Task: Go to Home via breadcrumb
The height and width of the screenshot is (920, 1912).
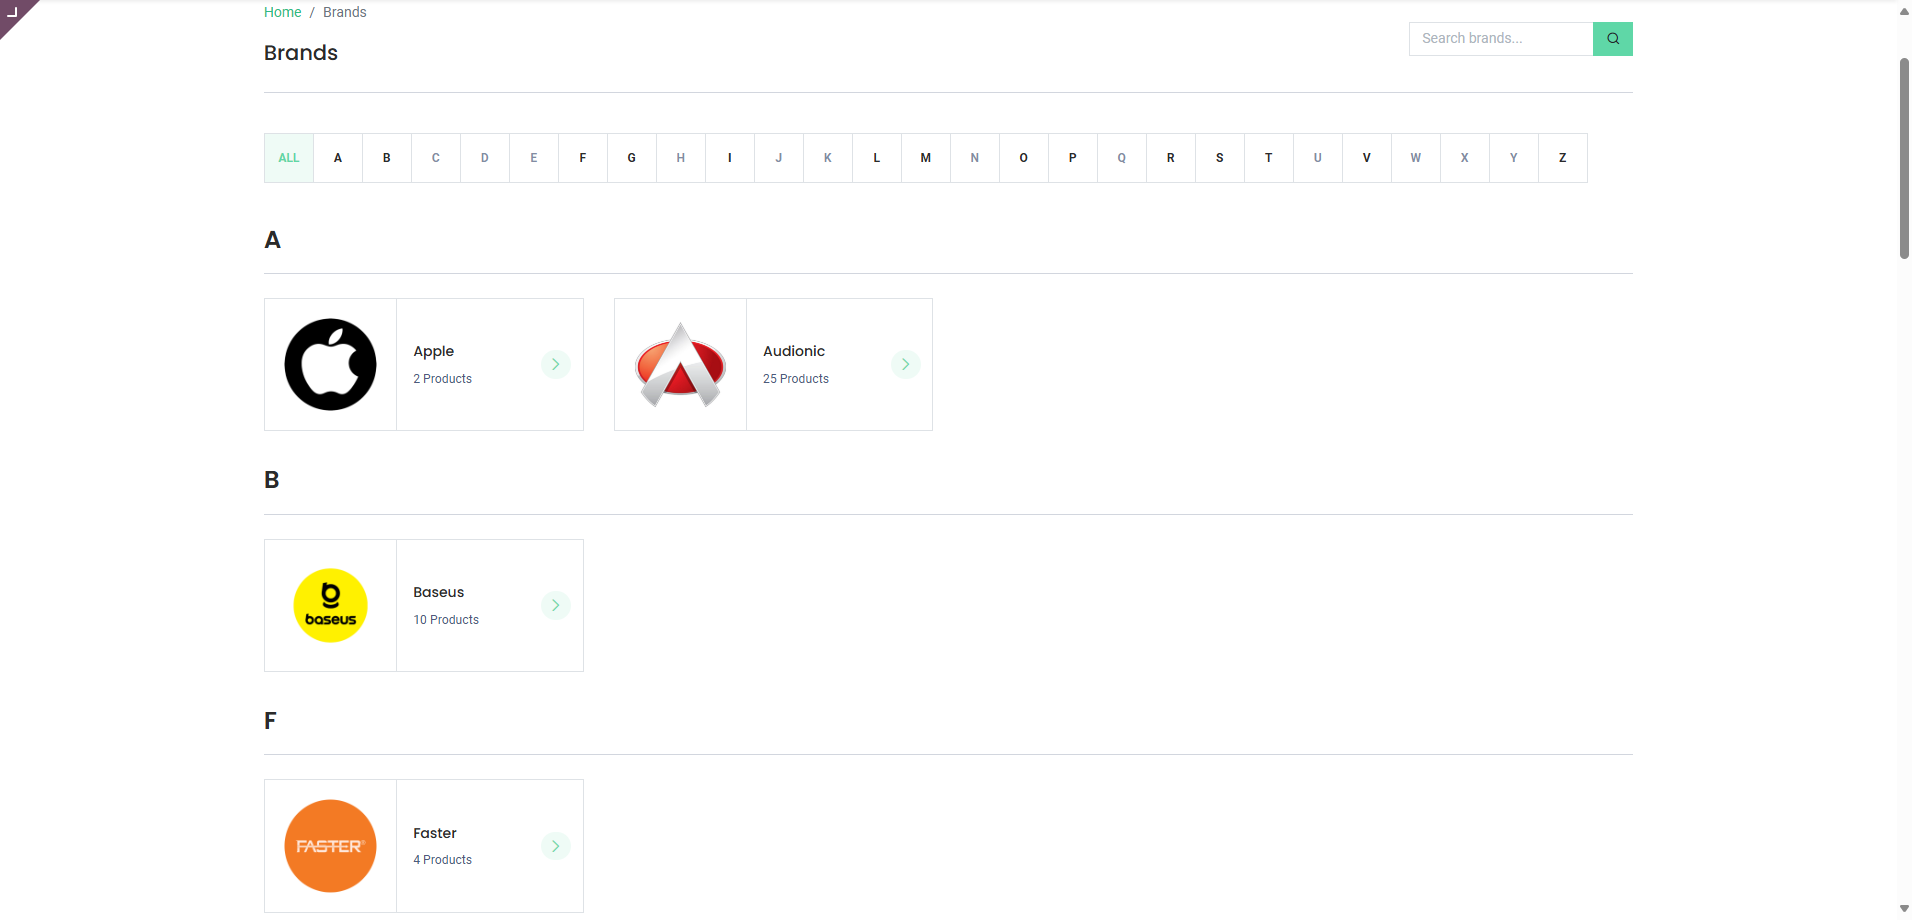Action: [282, 12]
